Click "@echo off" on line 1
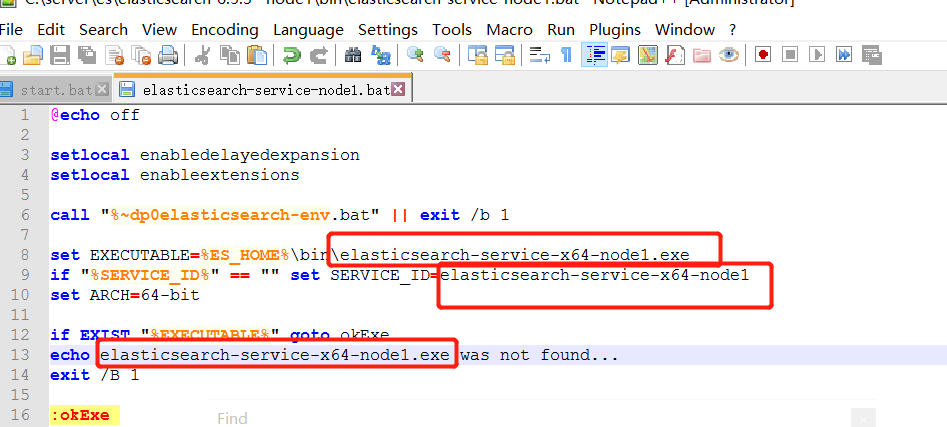 coord(95,115)
